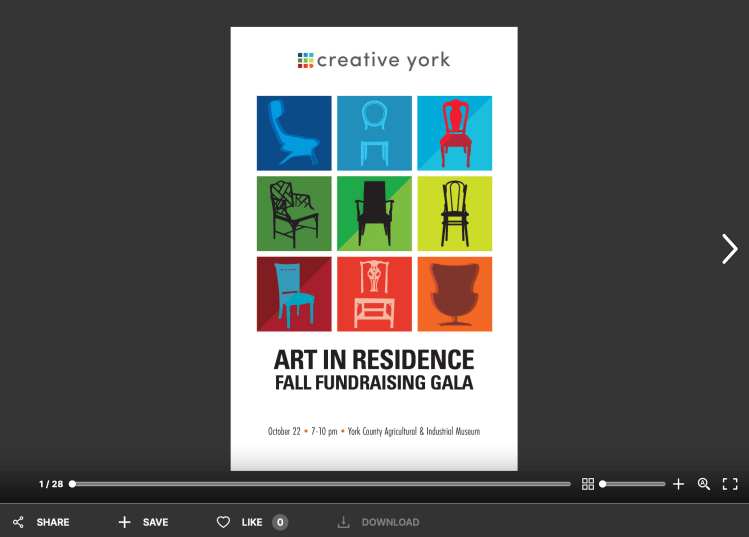749x537 pixels.
Task: Go to the next page arrow
Action: [729, 249]
